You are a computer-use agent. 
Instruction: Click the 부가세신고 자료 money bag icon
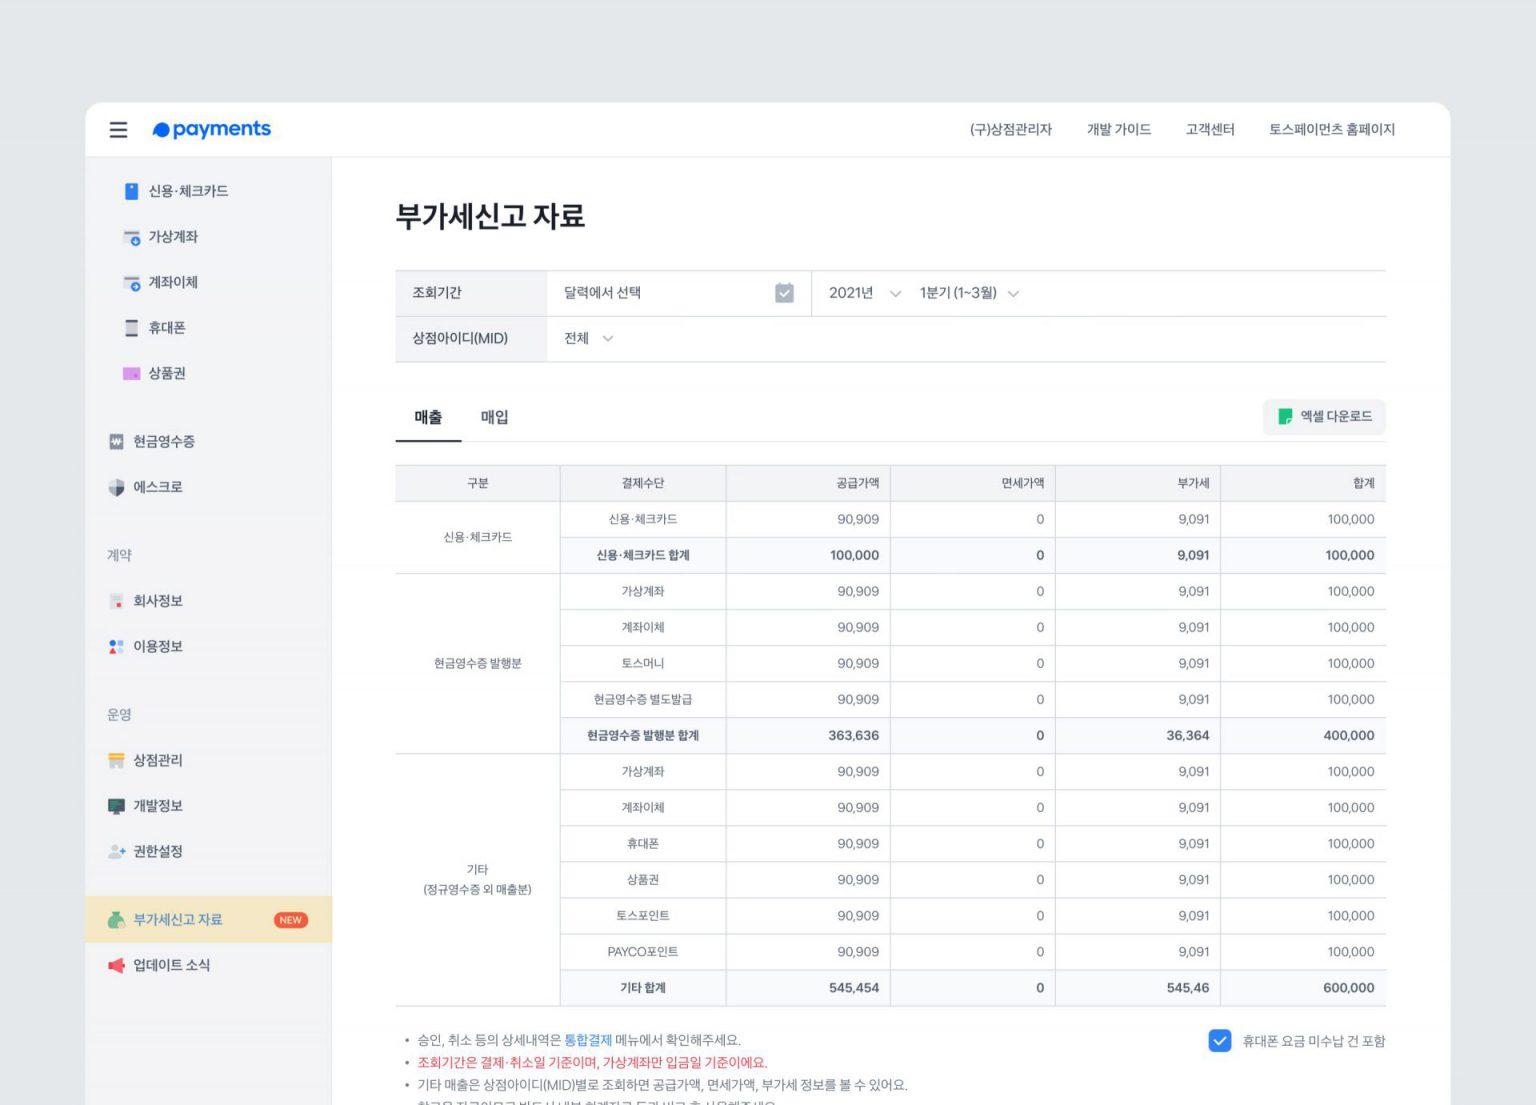[116, 920]
